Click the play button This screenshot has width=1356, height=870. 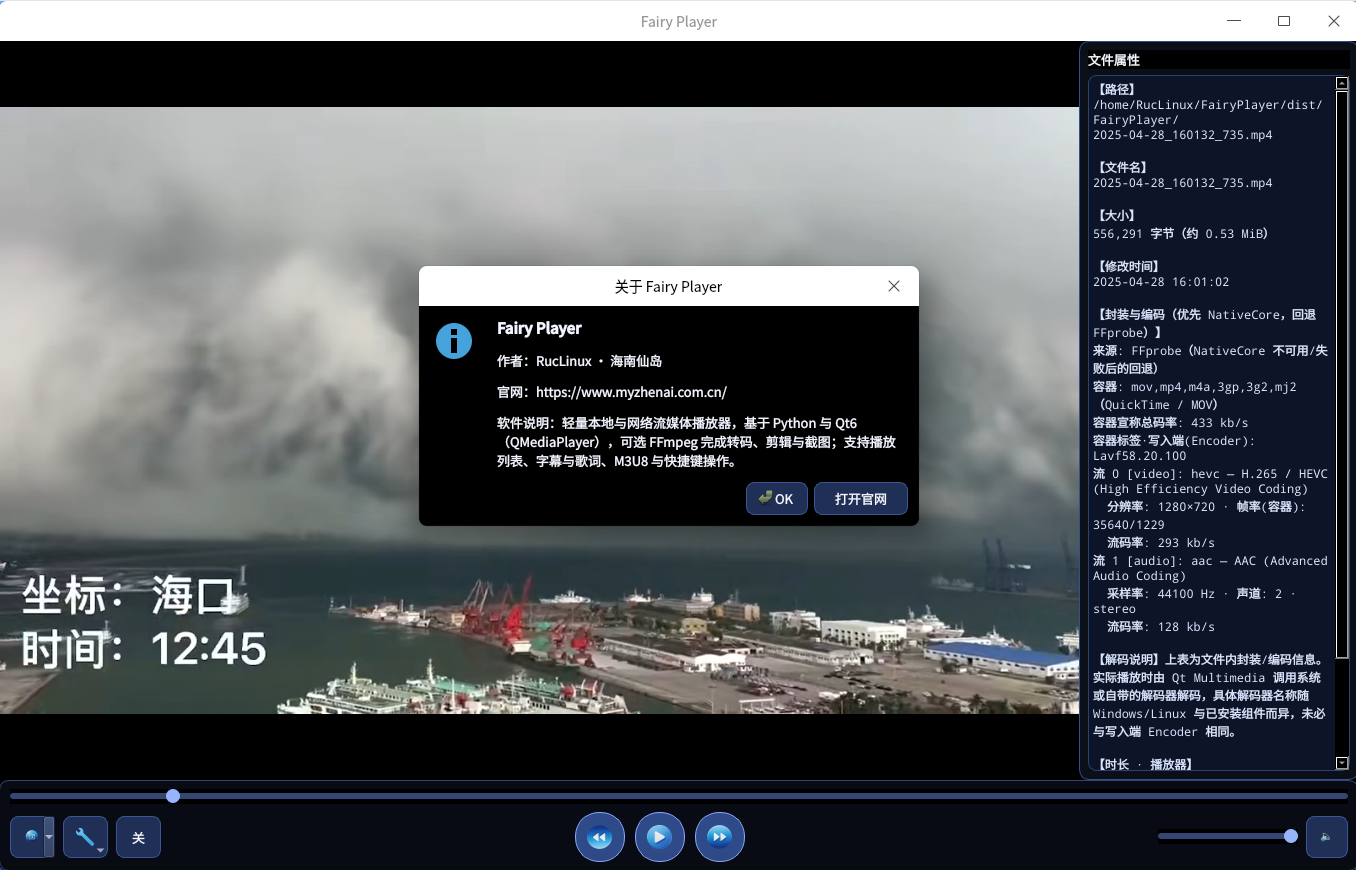click(659, 837)
